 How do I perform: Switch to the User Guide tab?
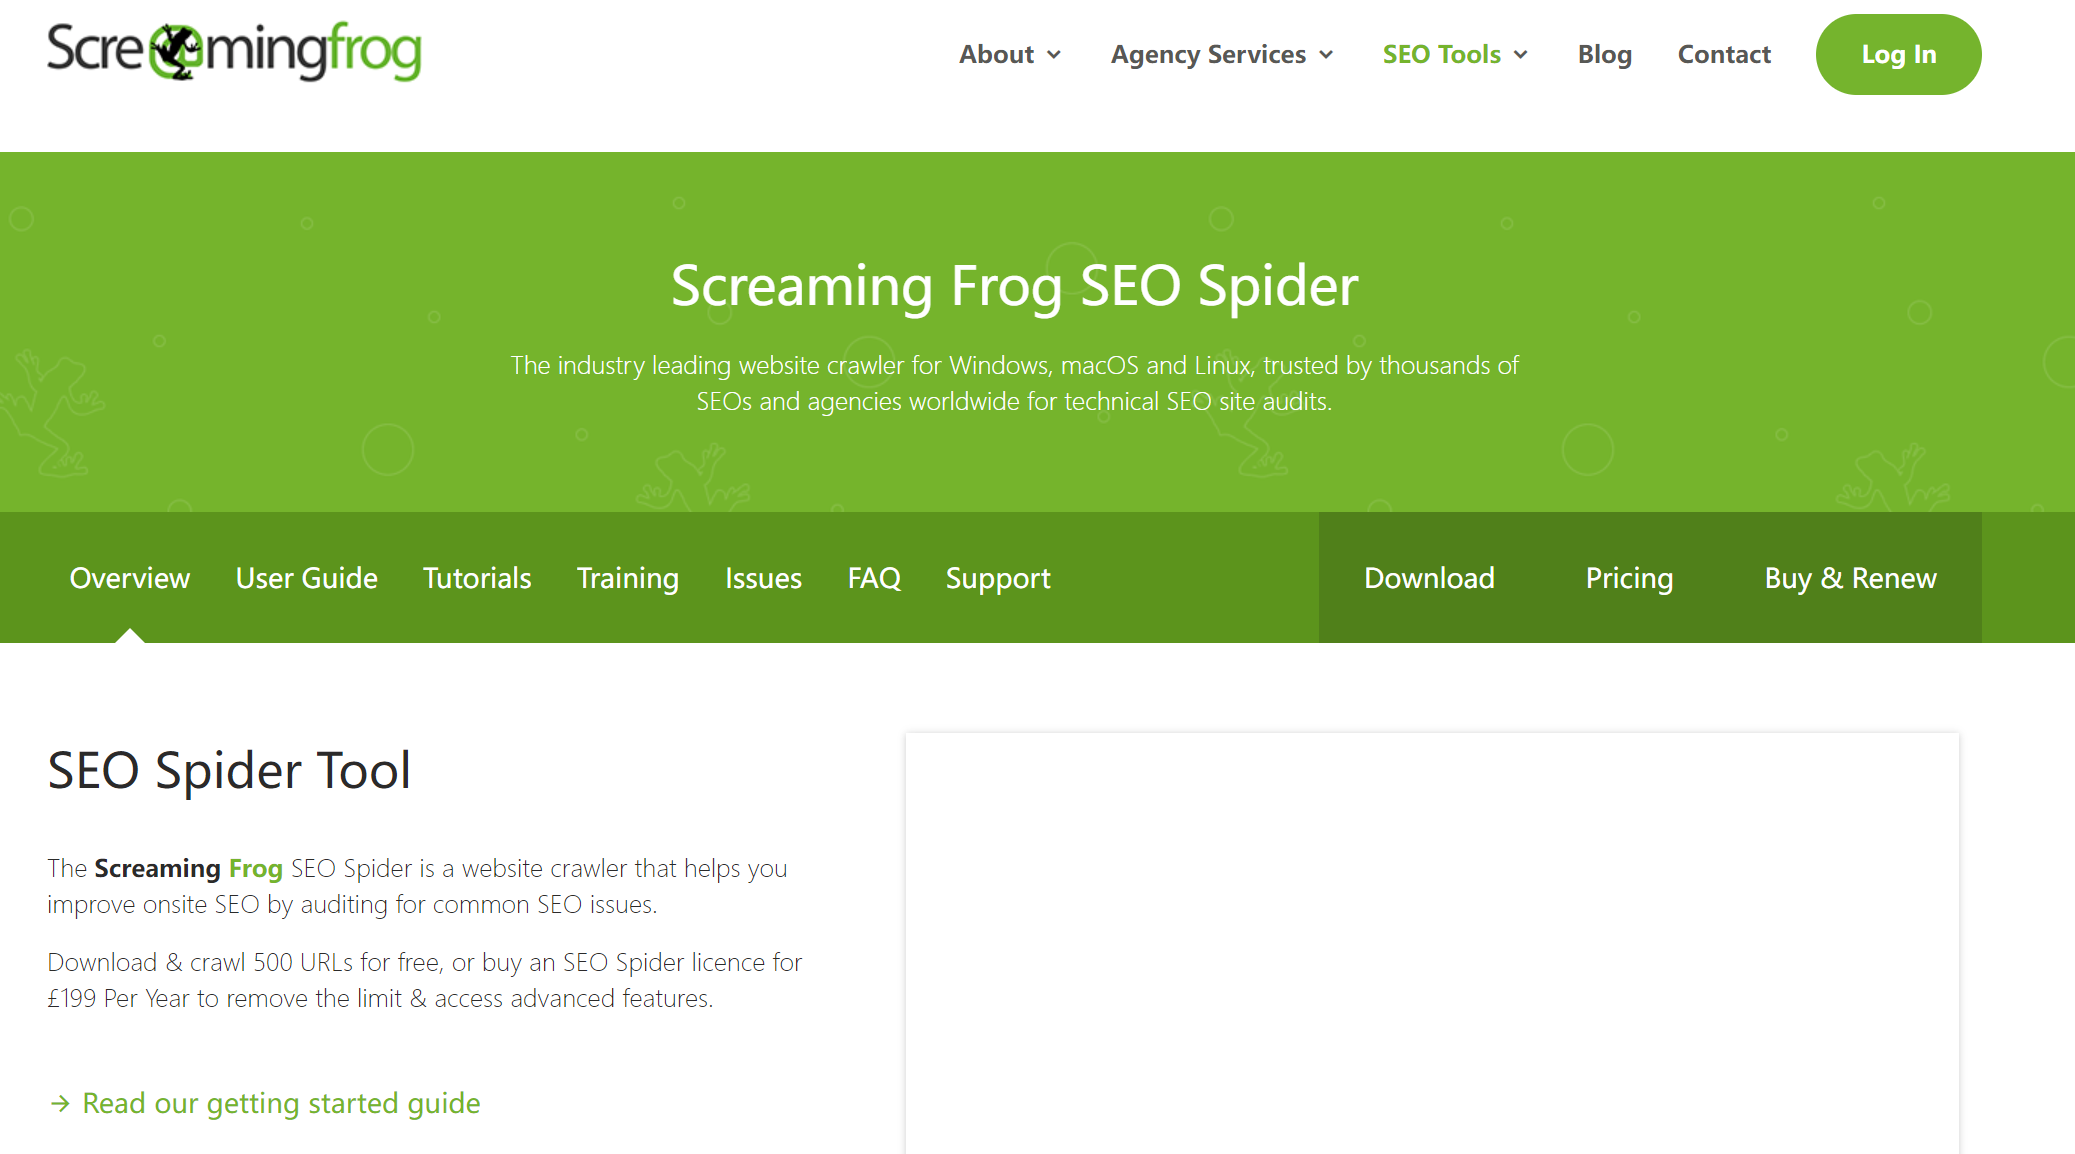(306, 578)
